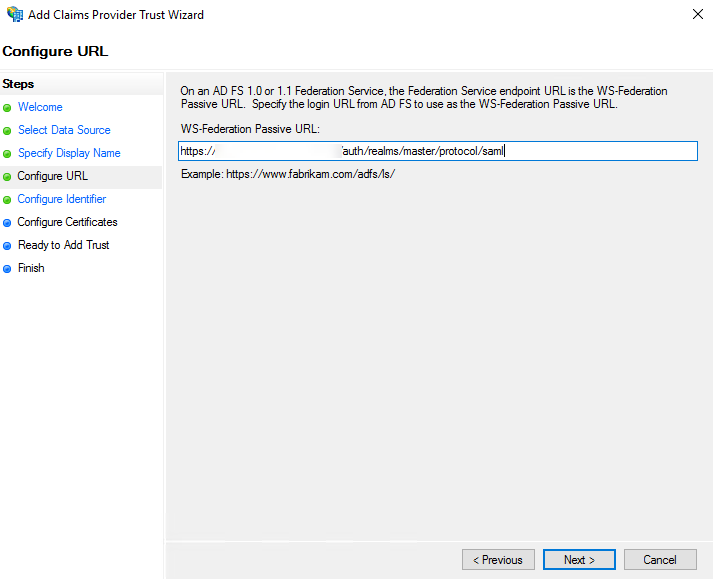Cancel the claims provider trust wizard

click(660, 560)
